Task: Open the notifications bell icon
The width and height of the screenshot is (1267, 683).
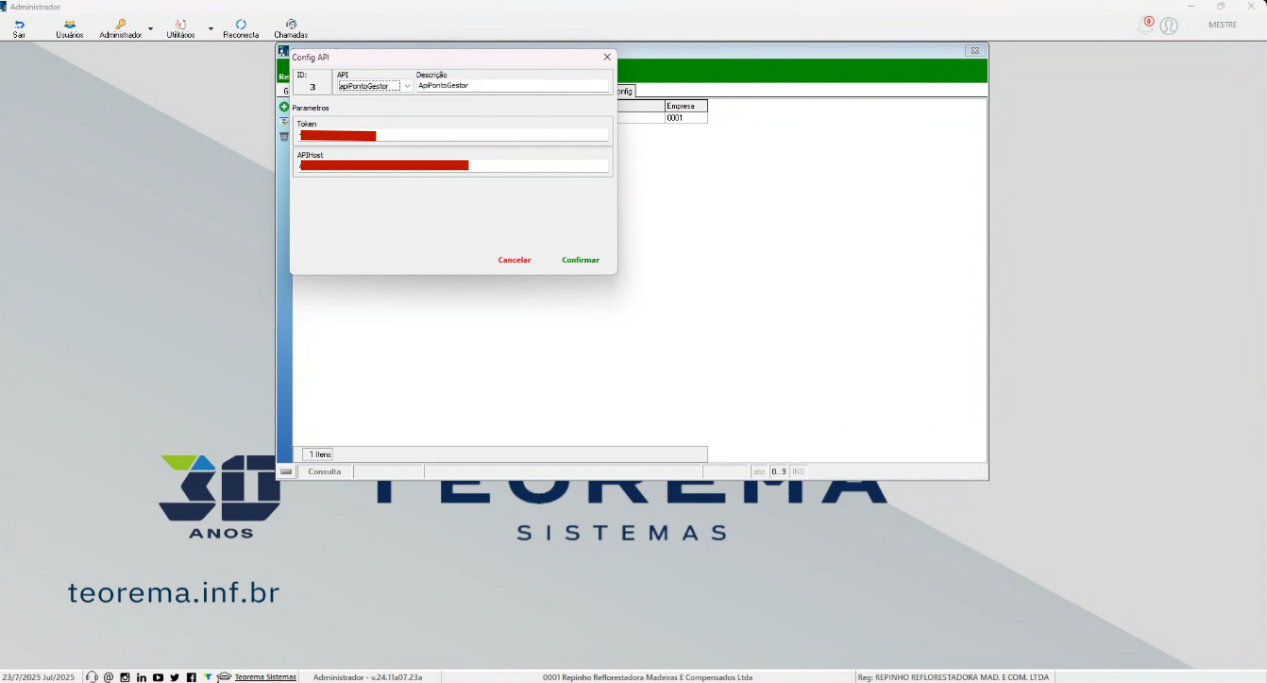Action: click(x=1145, y=25)
